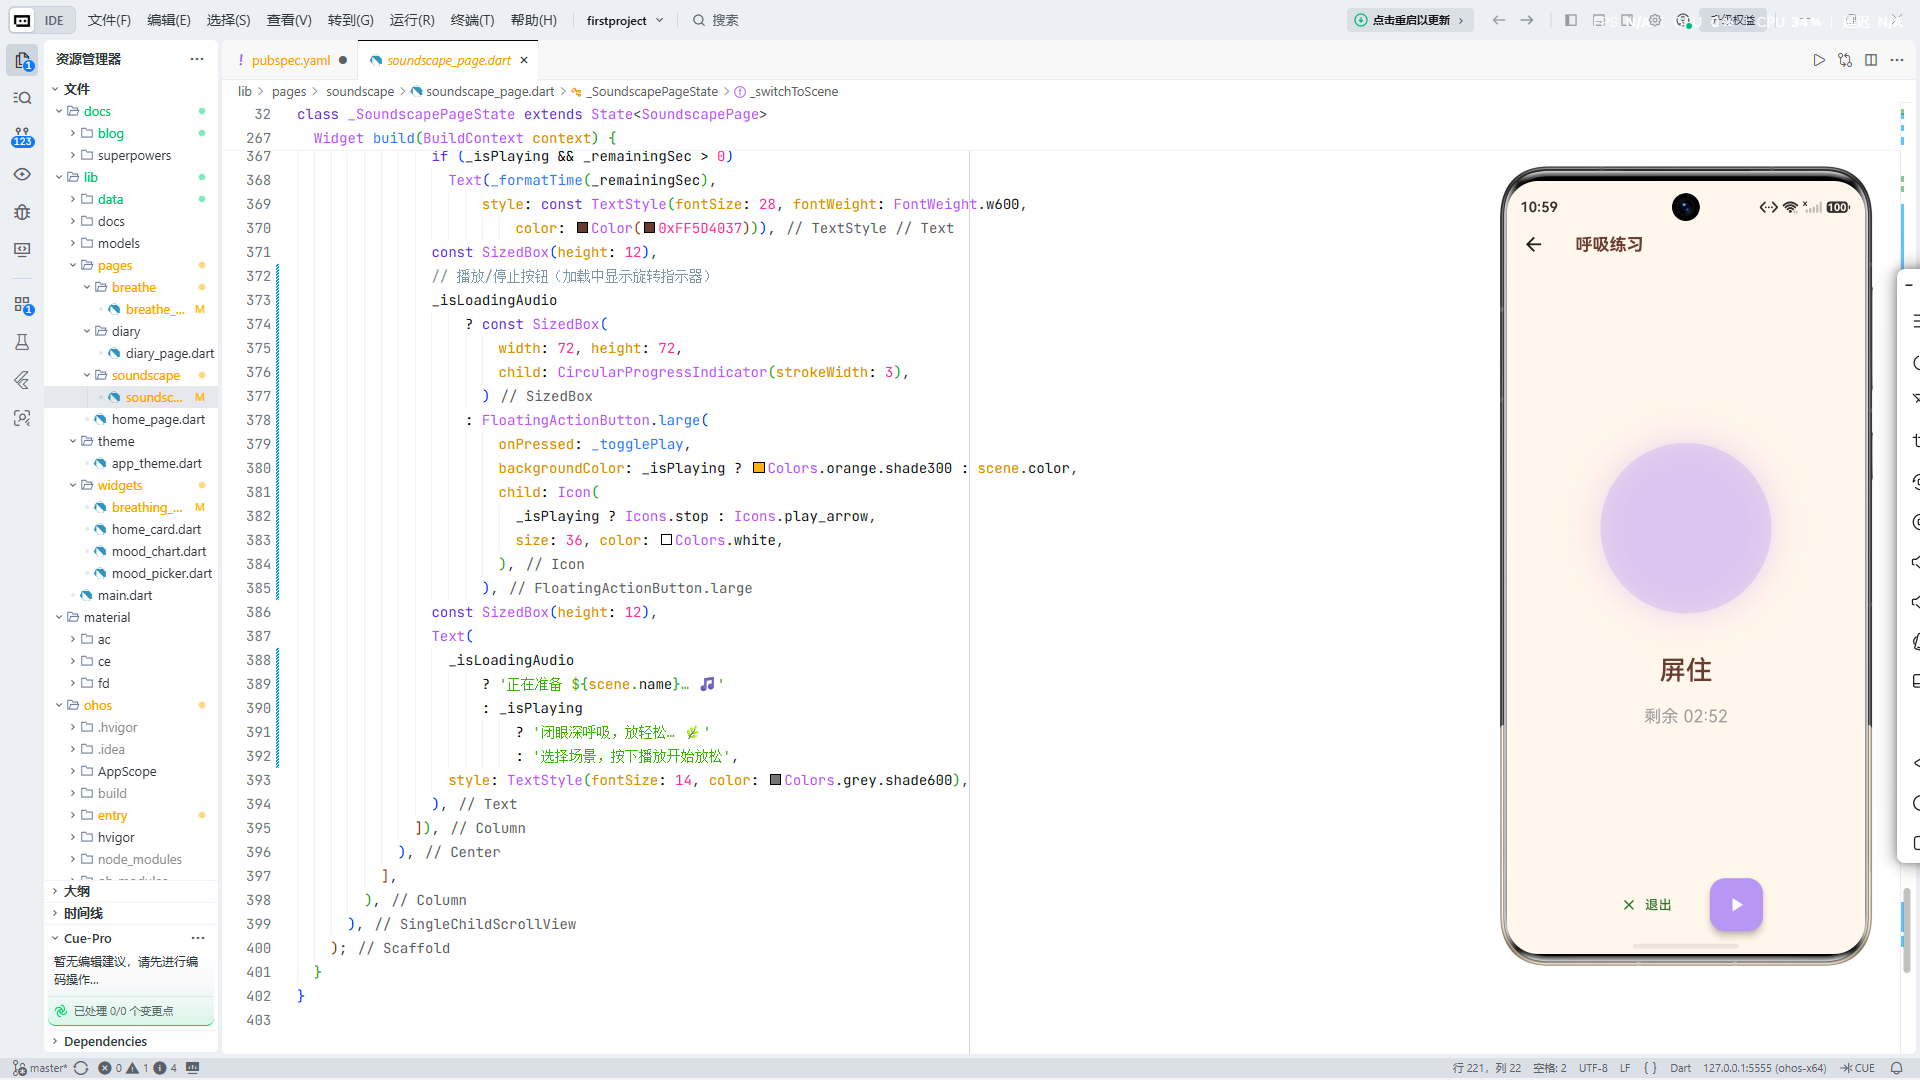The image size is (1920, 1080).
Task: Switch to the pubspec.yaml tab
Action: [x=290, y=60]
